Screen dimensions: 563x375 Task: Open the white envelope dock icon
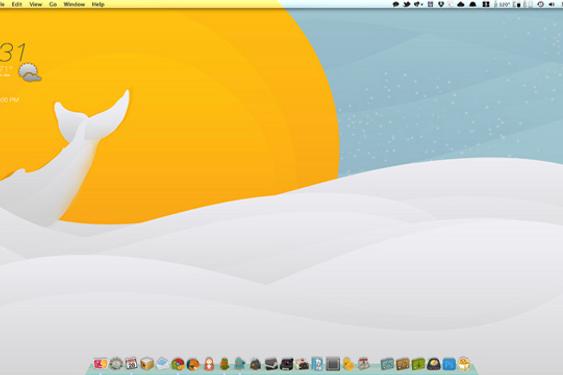pyautogui.click(x=162, y=364)
